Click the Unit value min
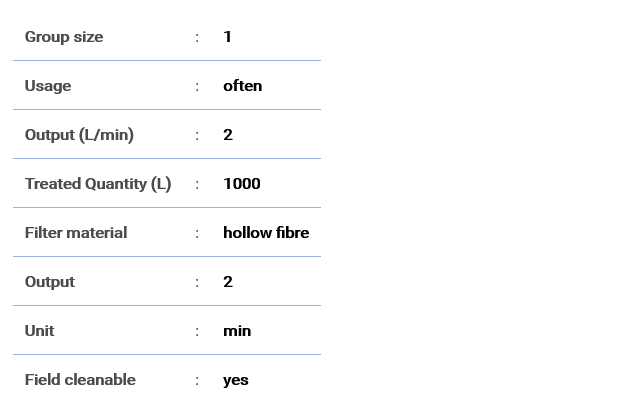Viewport: 628px width, 415px height. [x=237, y=331]
